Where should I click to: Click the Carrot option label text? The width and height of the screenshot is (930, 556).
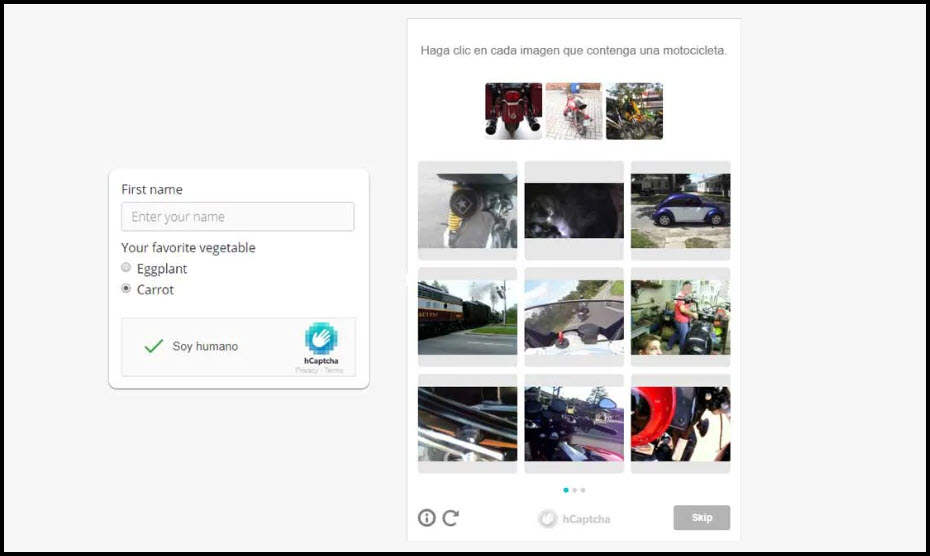pos(155,290)
